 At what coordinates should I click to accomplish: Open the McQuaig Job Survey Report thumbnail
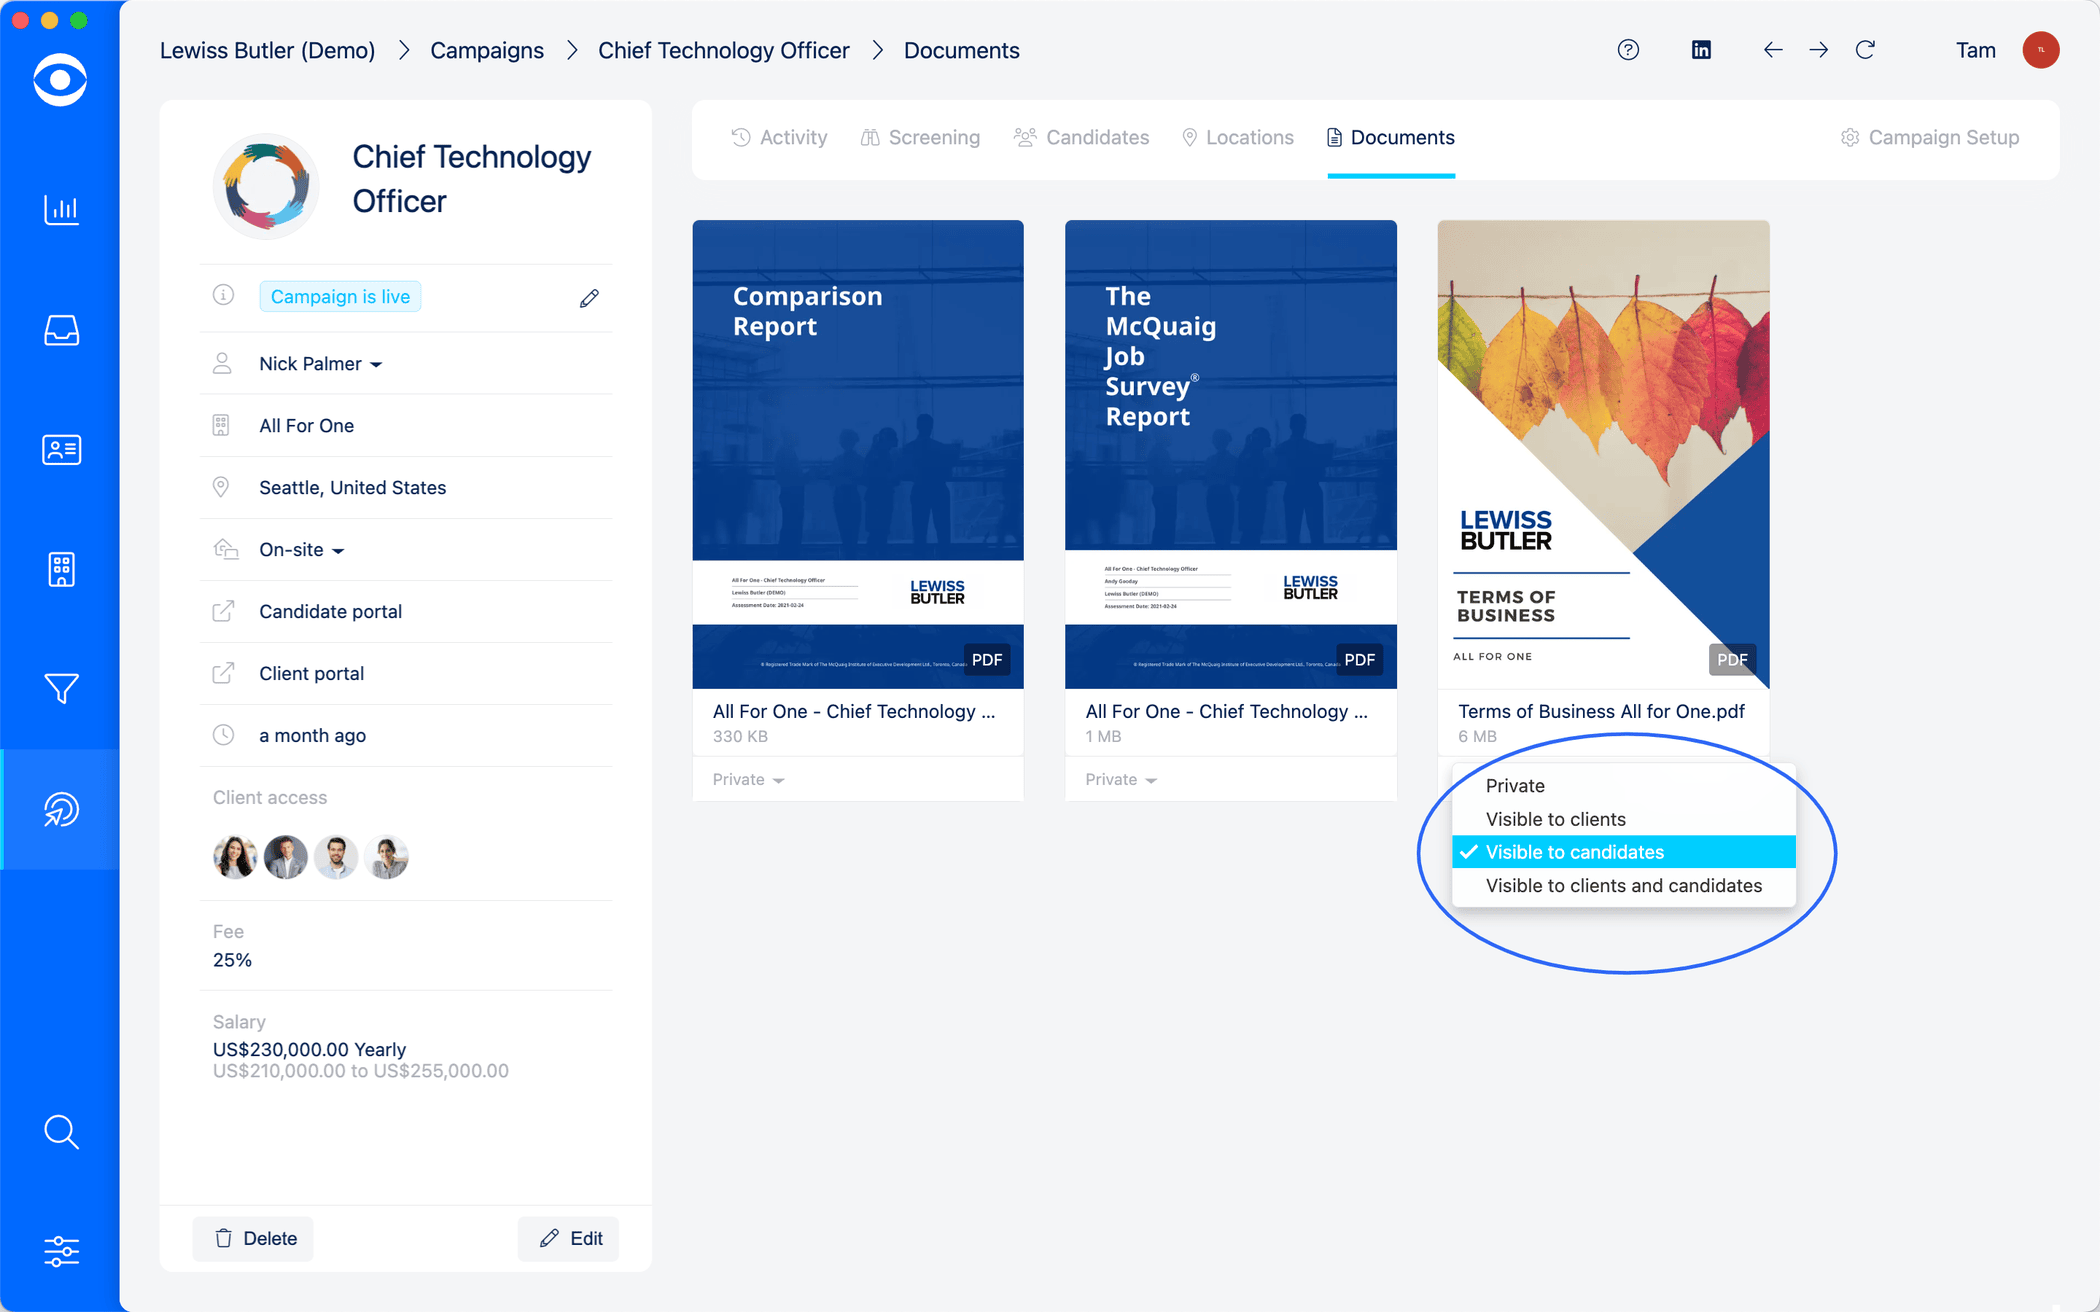(x=1230, y=454)
